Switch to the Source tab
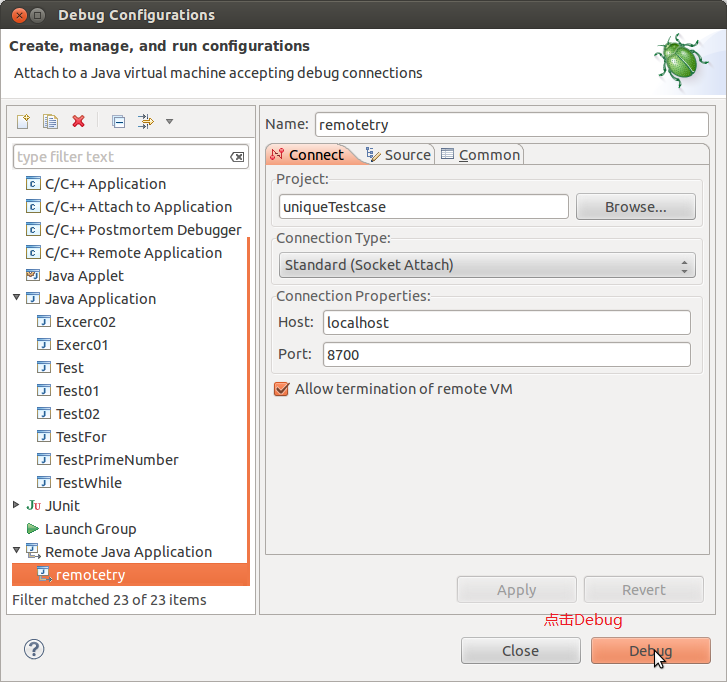Viewport: 727px width, 682px height. 399,155
